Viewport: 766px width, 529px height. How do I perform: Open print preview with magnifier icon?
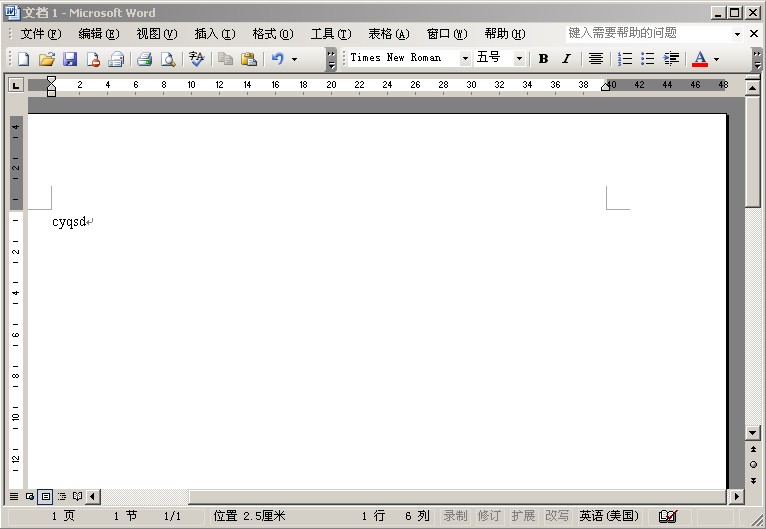[168, 59]
